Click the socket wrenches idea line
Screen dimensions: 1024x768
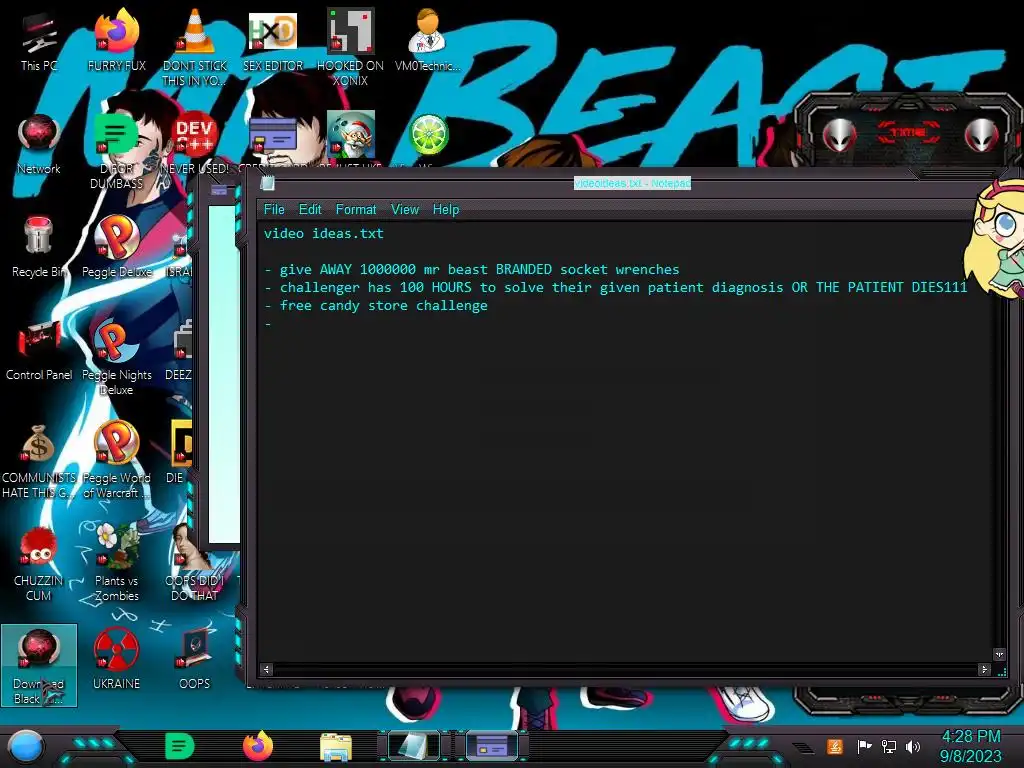click(x=472, y=270)
